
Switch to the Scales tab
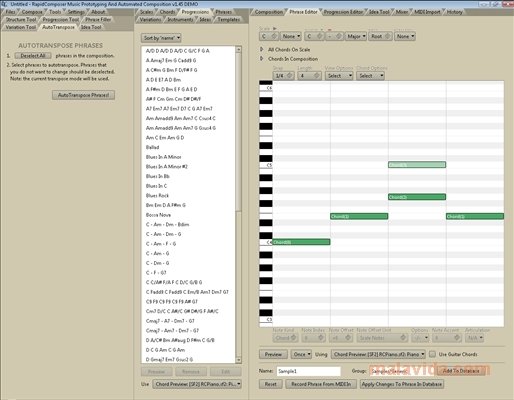click(x=146, y=12)
